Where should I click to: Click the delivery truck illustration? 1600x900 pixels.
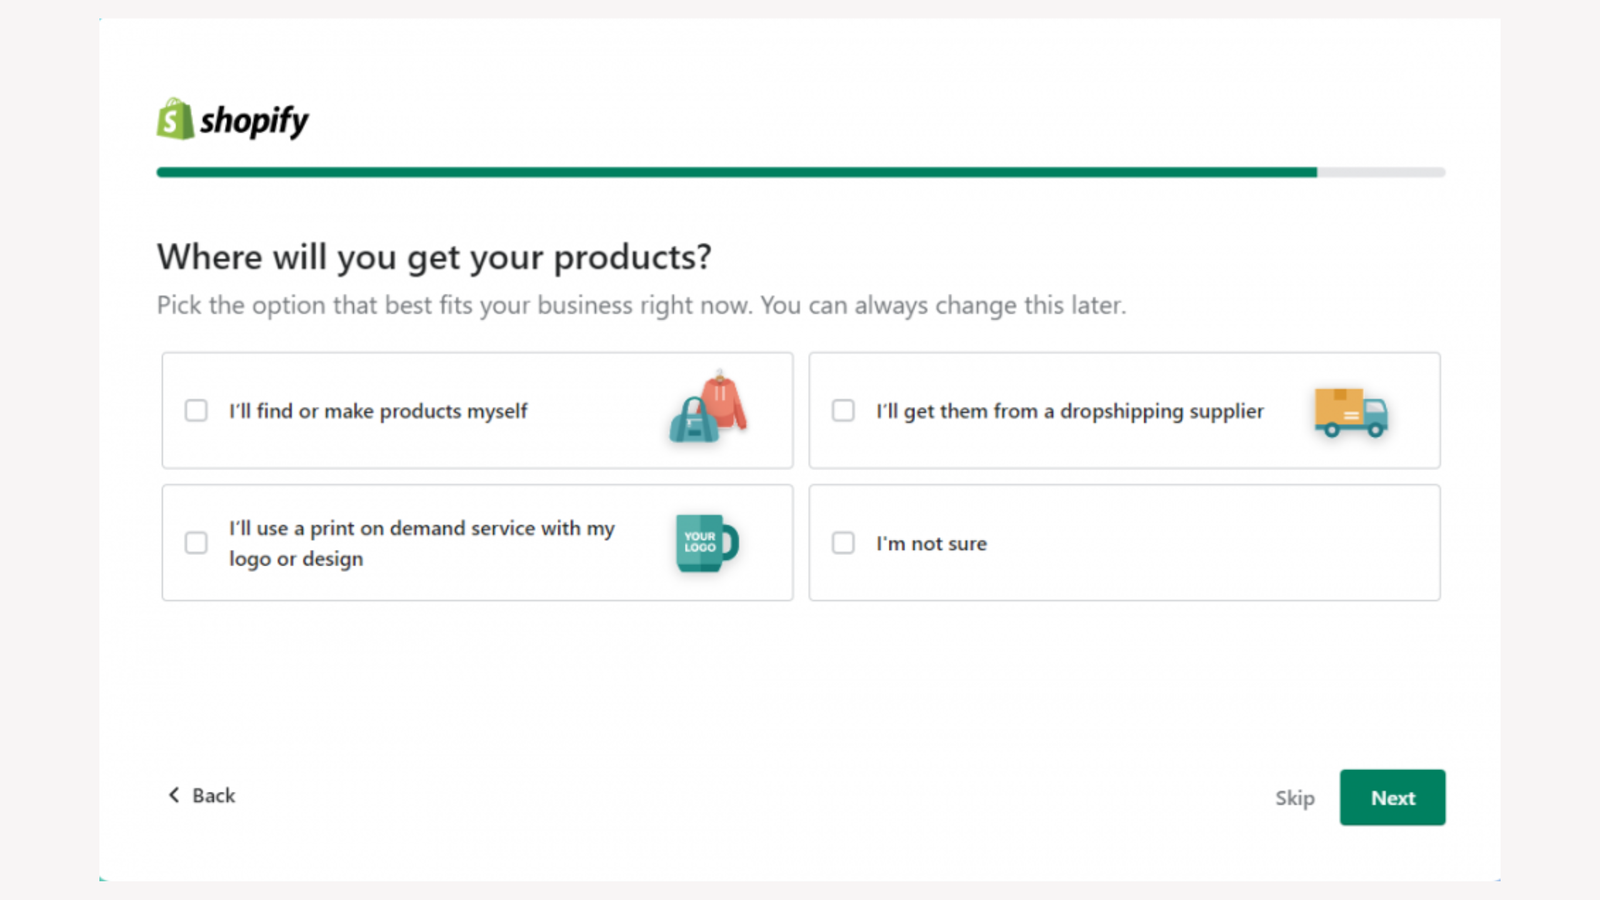[x=1351, y=412]
